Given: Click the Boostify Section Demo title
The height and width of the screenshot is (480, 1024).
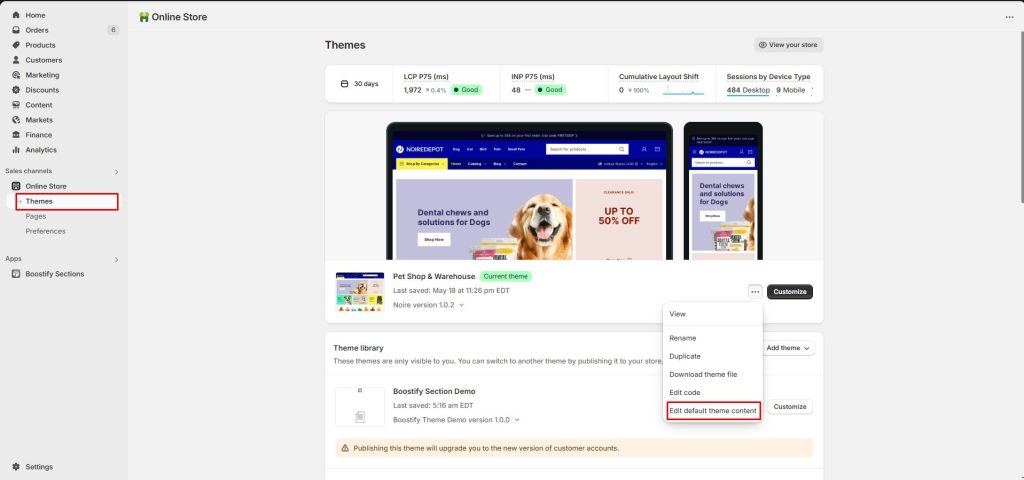Looking at the screenshot, I should (434, 391).
